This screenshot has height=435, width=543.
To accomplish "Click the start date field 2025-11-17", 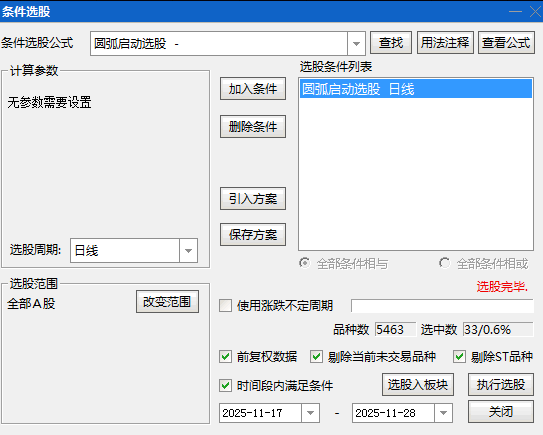I will pos(260,413).
